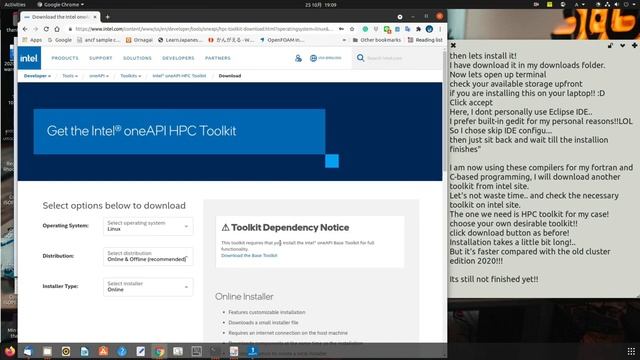This screenshot has width=640, height=360.
Task: Open the Help icon in the dock
Action: coord(122,351)
